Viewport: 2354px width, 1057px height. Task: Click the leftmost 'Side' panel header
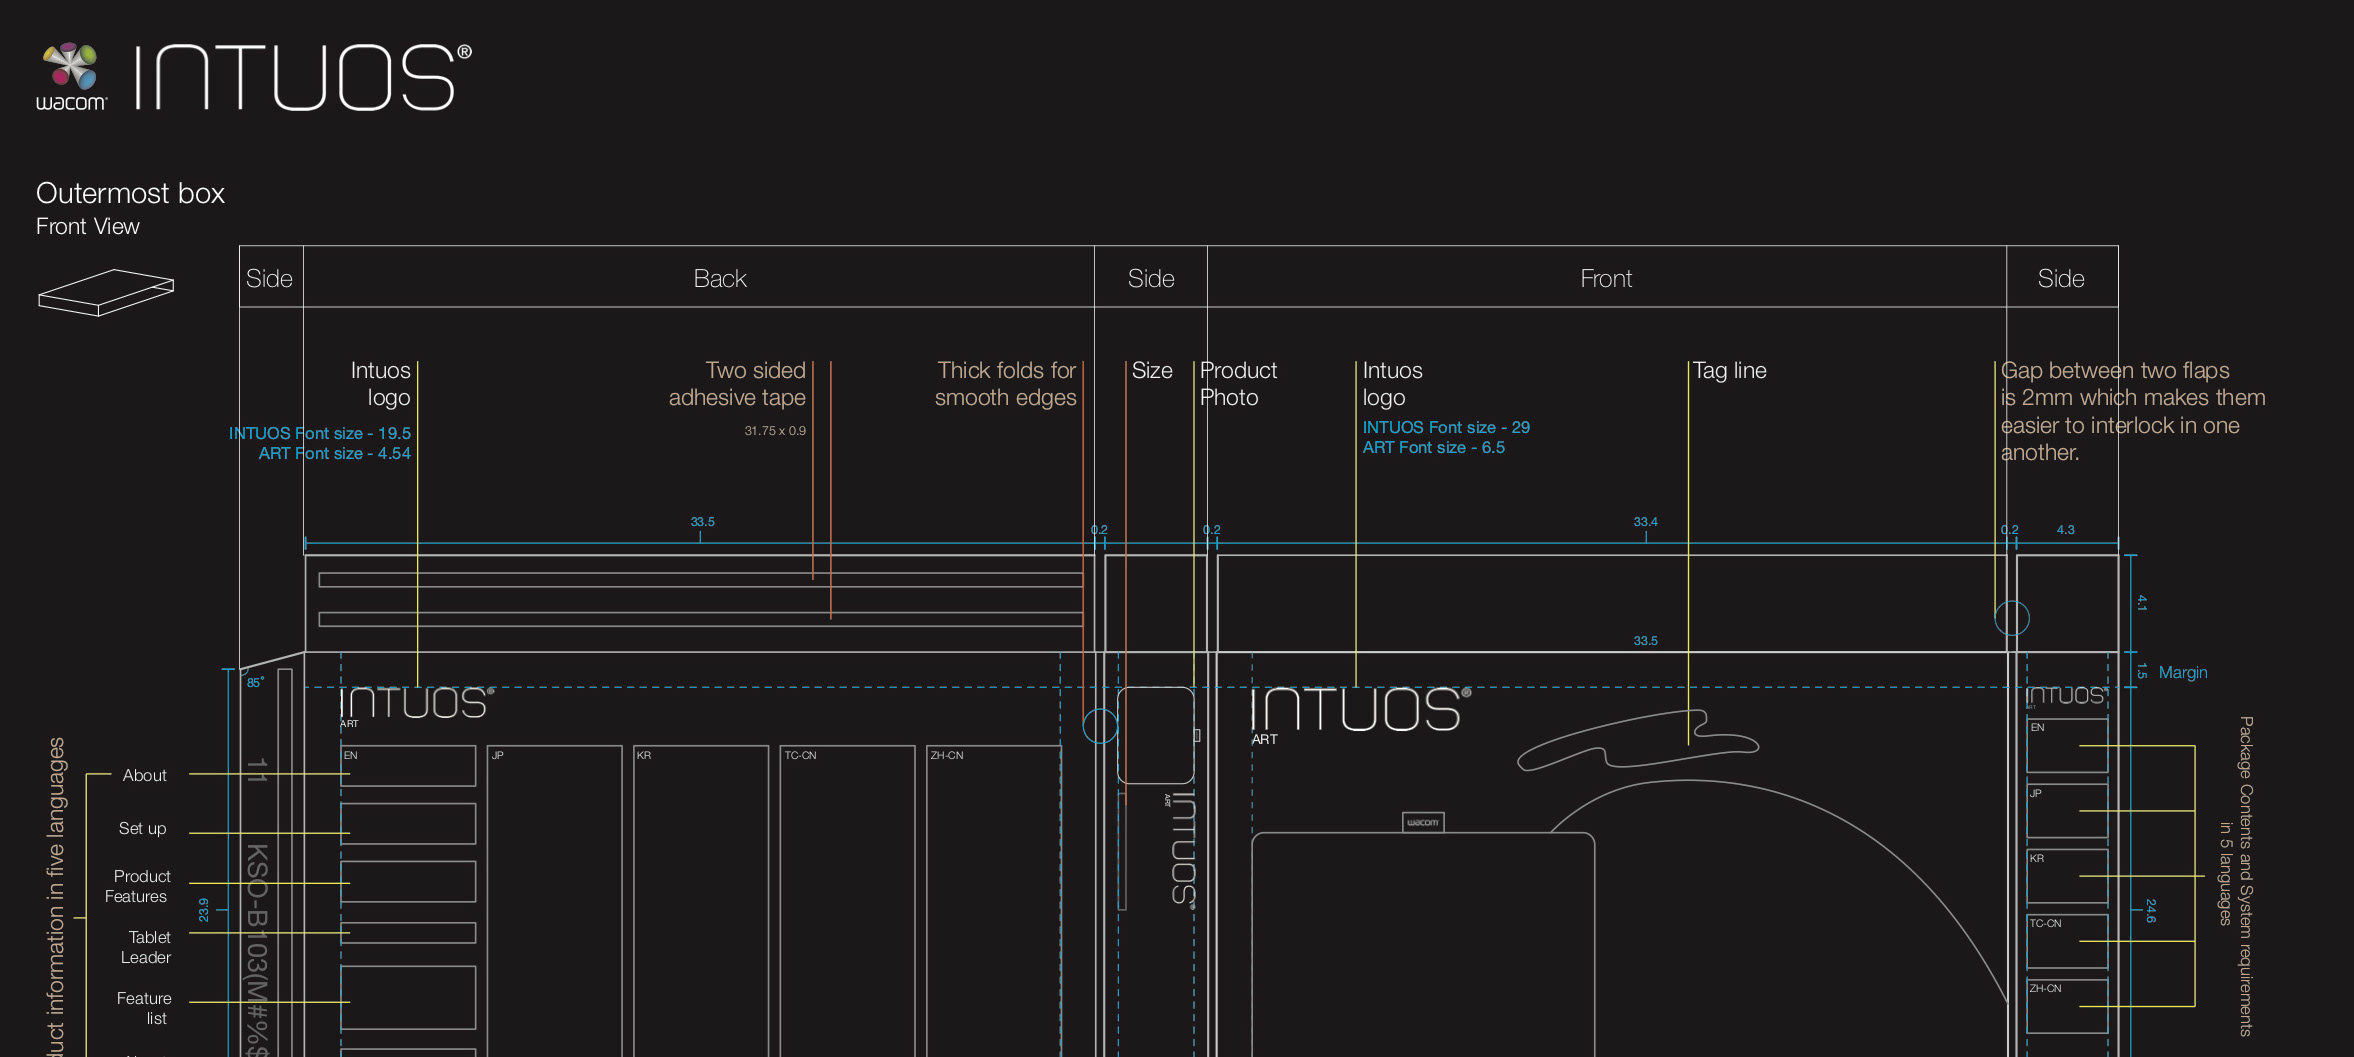(x=270, y=279)
